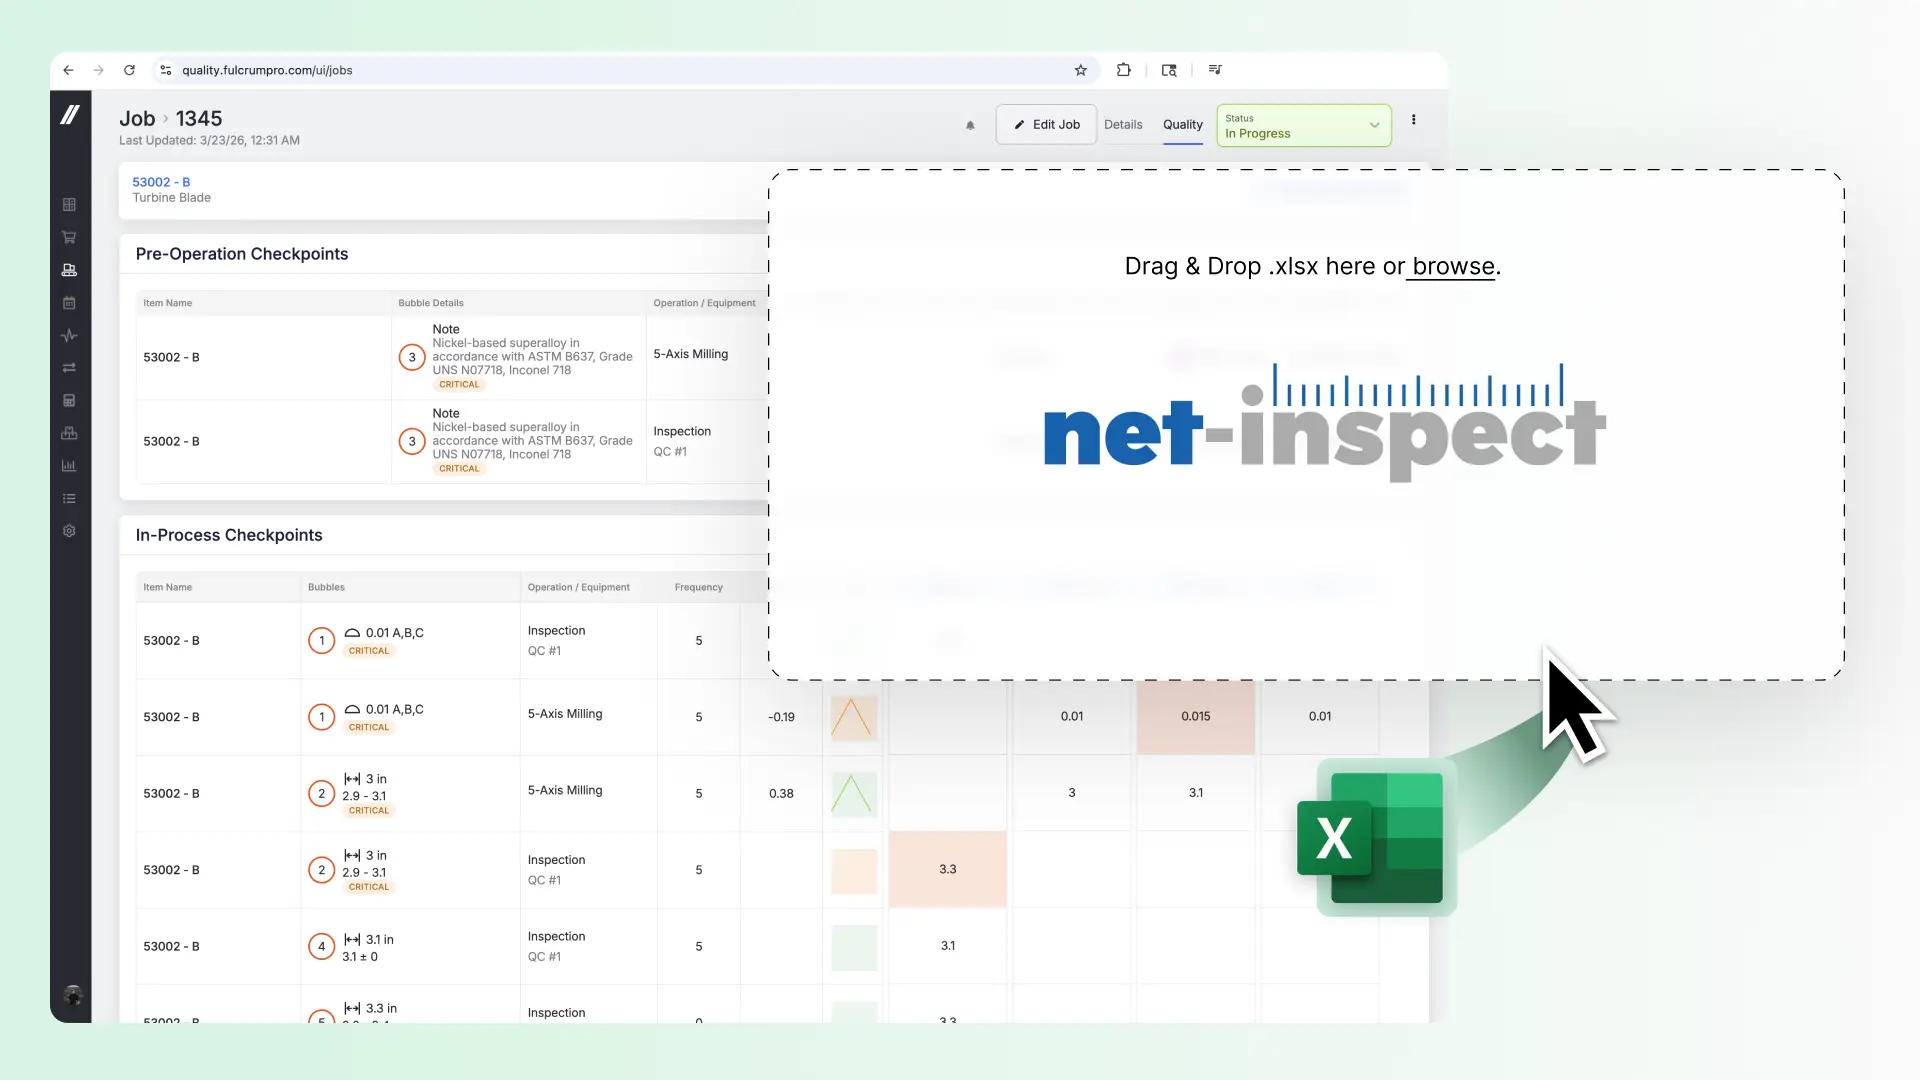
Task: Click the transfer arrows icon in sidebar
Action: 69,368
